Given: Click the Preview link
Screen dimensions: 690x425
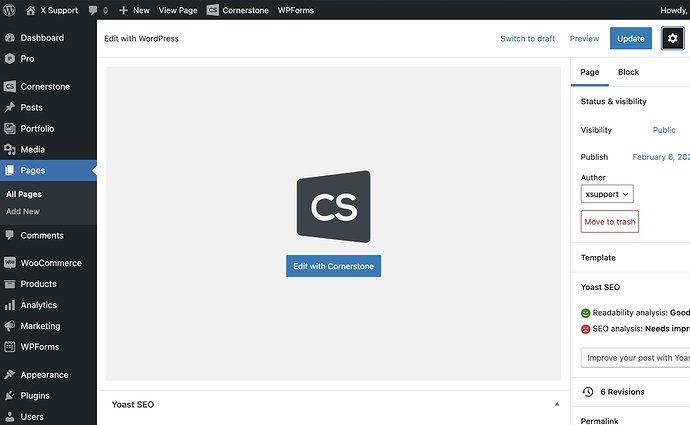Looking at the screenshot, I should [584, 38].
